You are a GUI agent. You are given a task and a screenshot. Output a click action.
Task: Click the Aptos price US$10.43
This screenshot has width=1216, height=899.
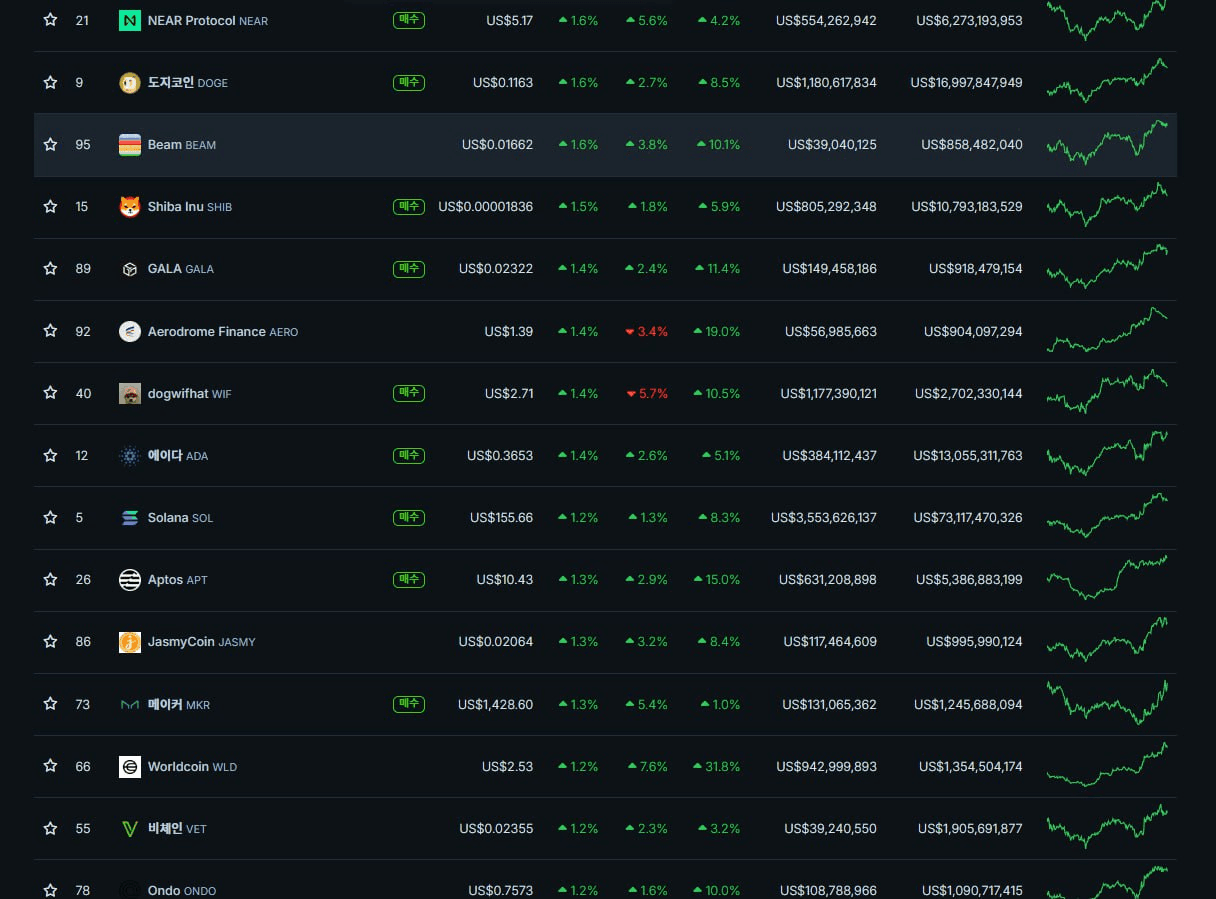point(505,579)
